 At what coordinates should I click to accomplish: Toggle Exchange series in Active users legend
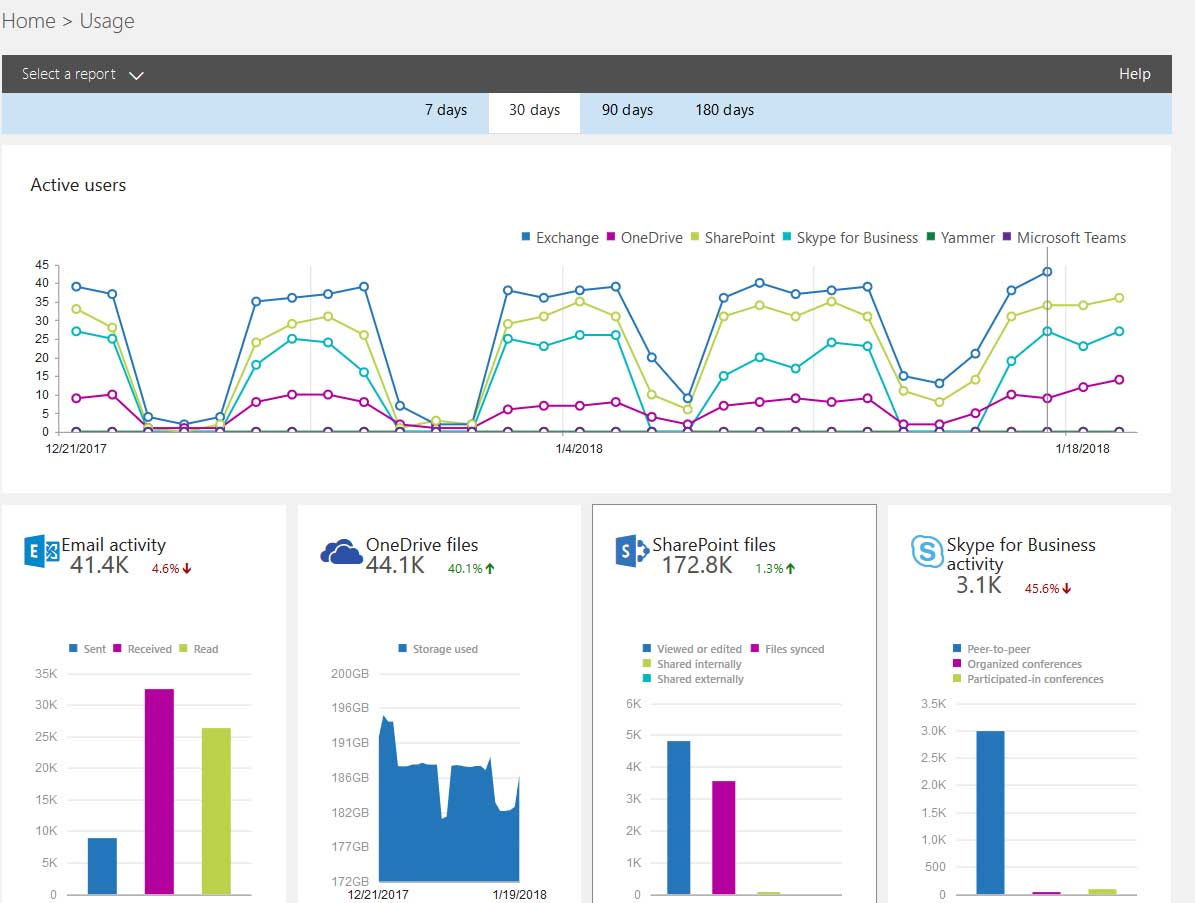[x=559, y=238]
